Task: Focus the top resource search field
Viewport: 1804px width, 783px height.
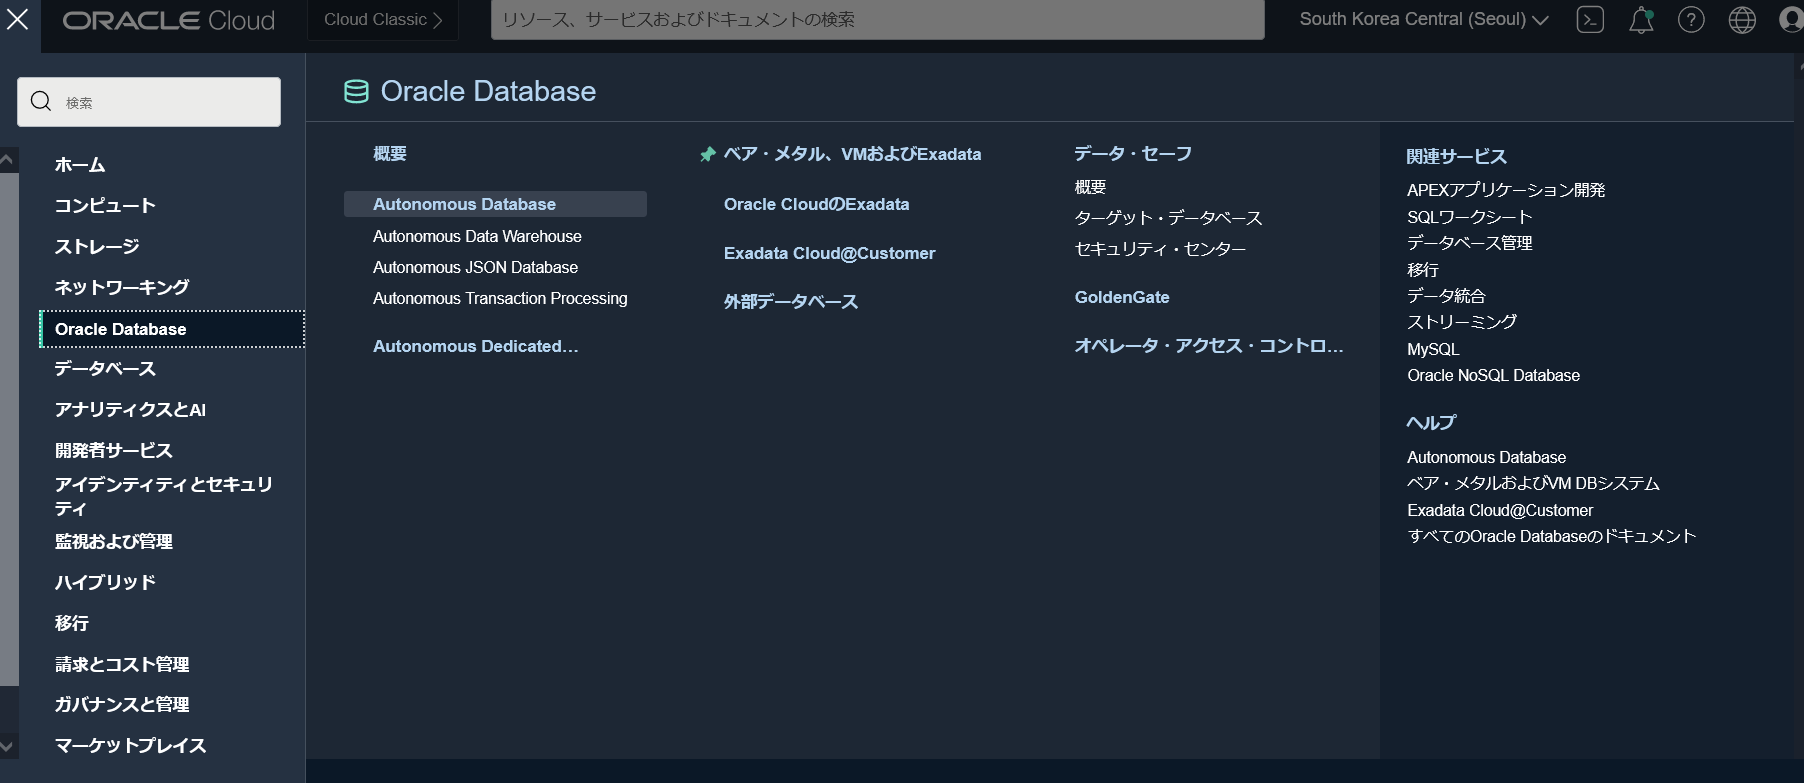Action: pos(877,20)
